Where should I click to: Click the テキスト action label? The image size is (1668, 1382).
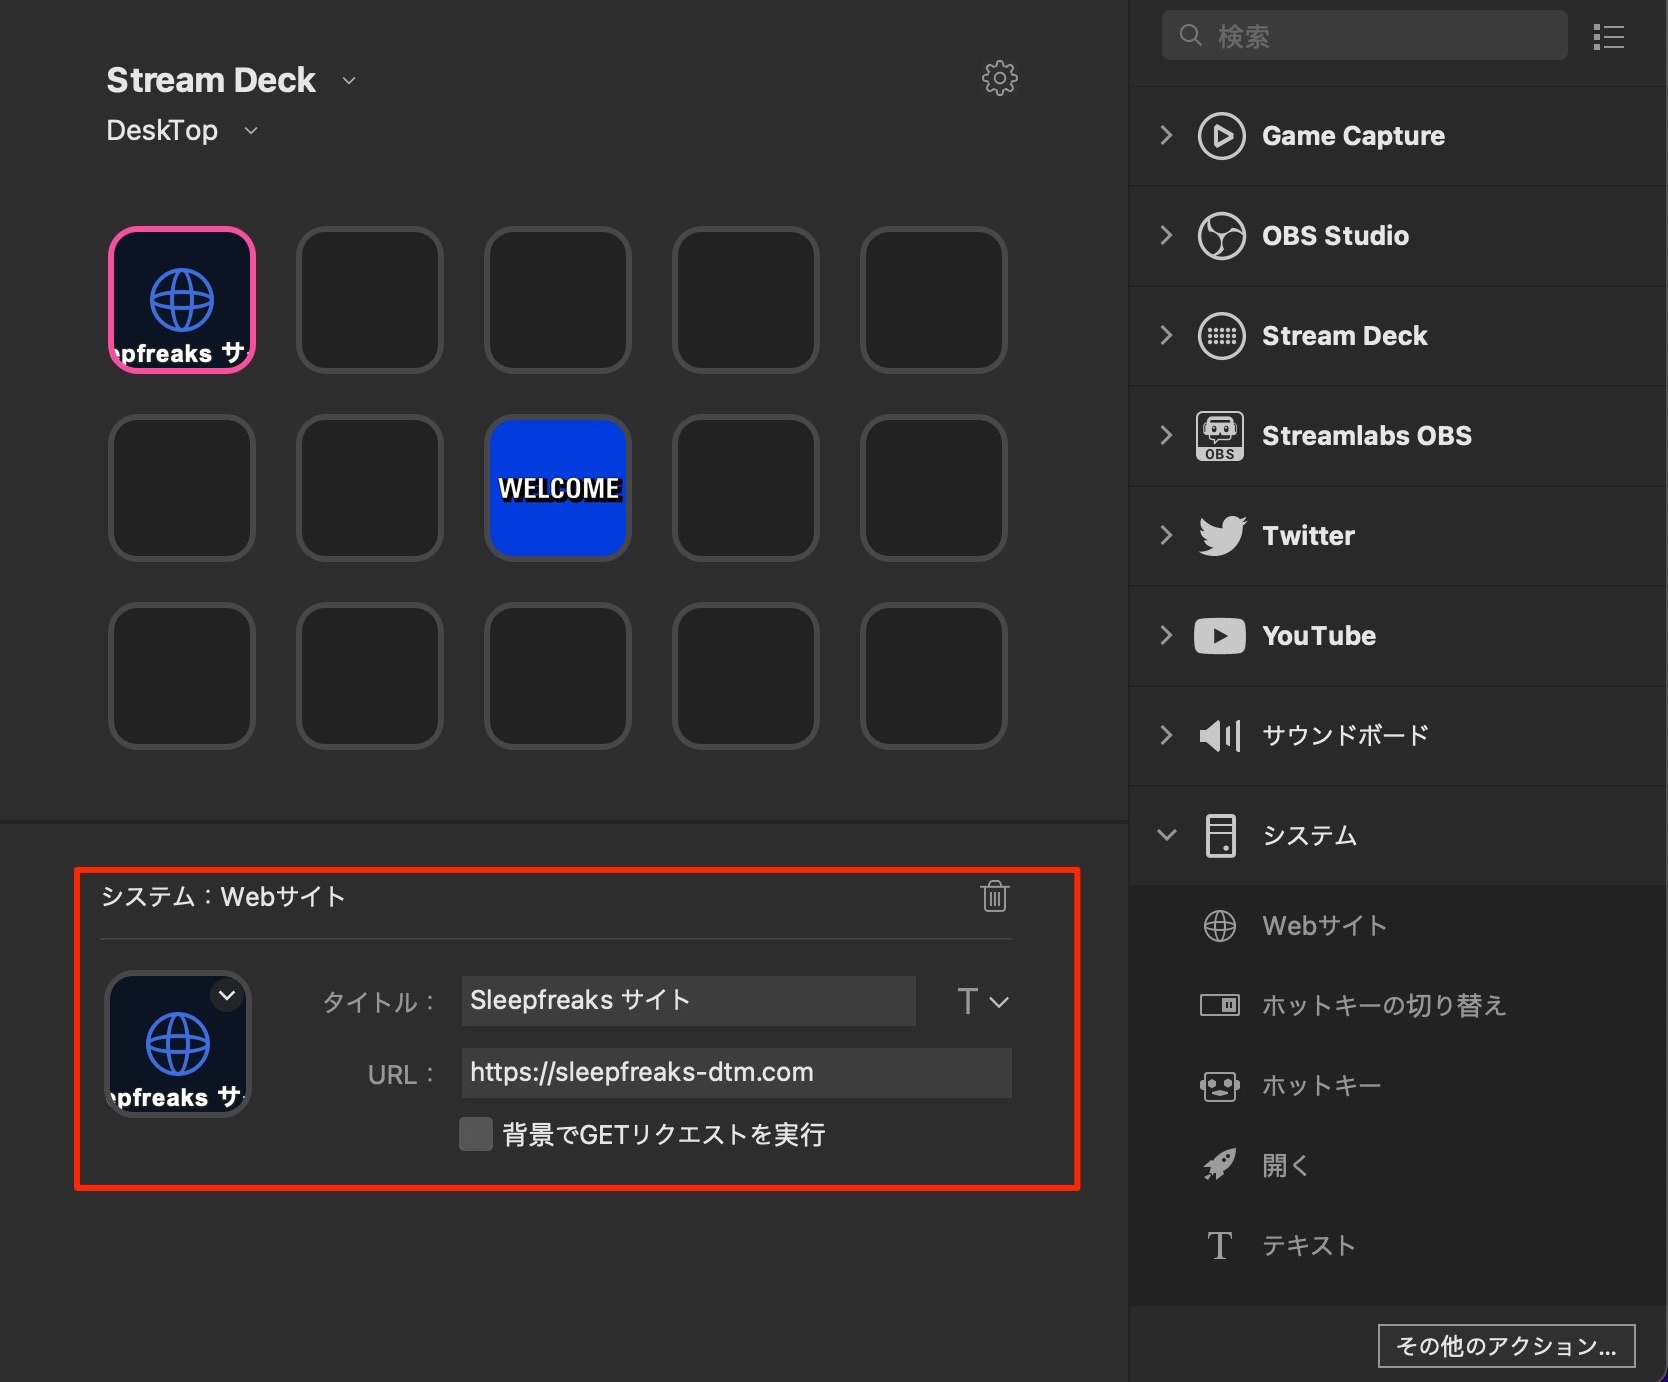point(1308,1246)
